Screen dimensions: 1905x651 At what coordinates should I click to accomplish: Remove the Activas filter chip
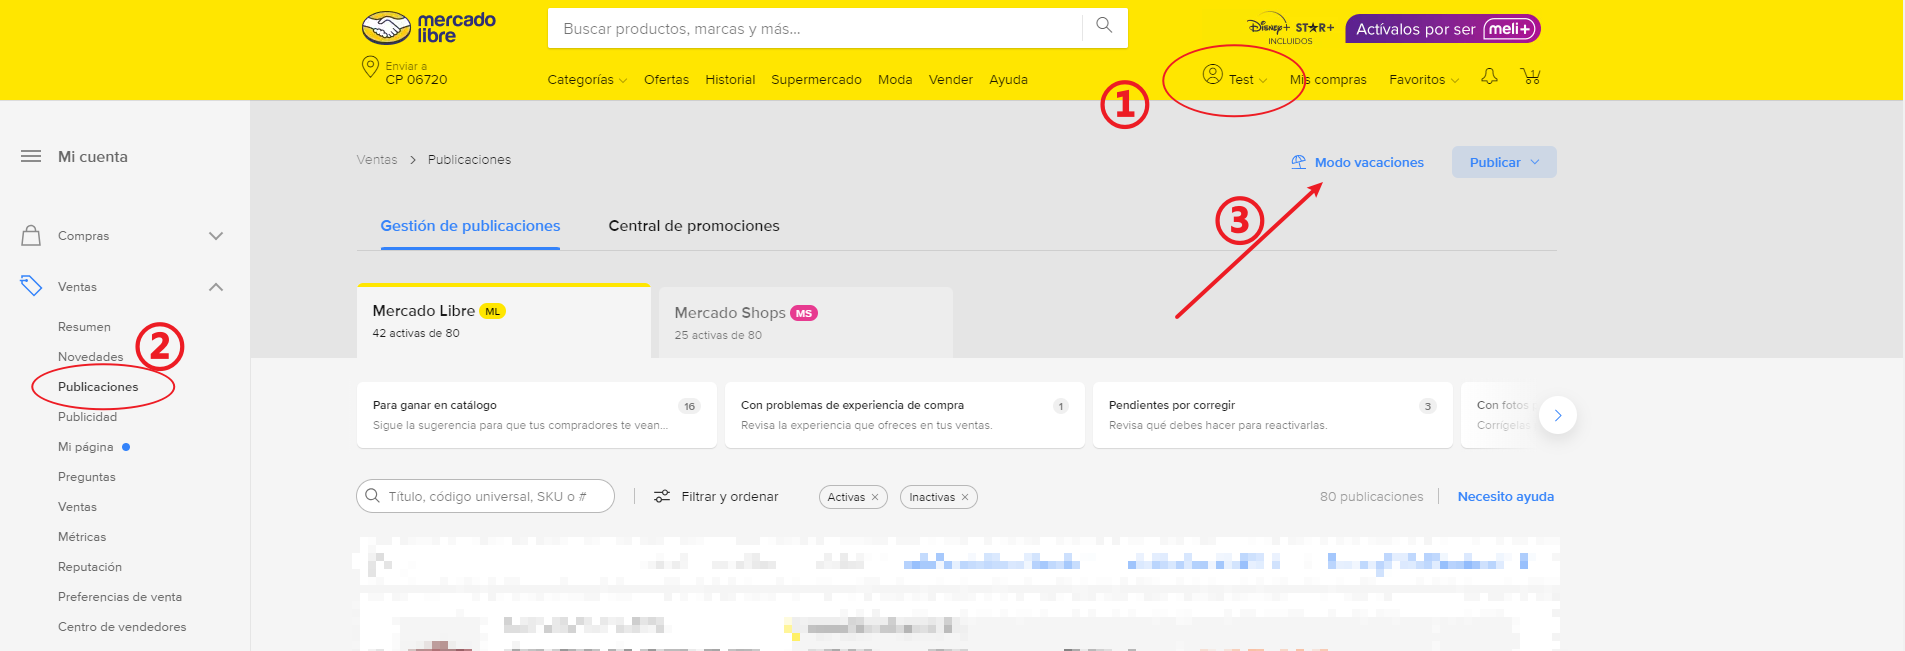(875, 497)
